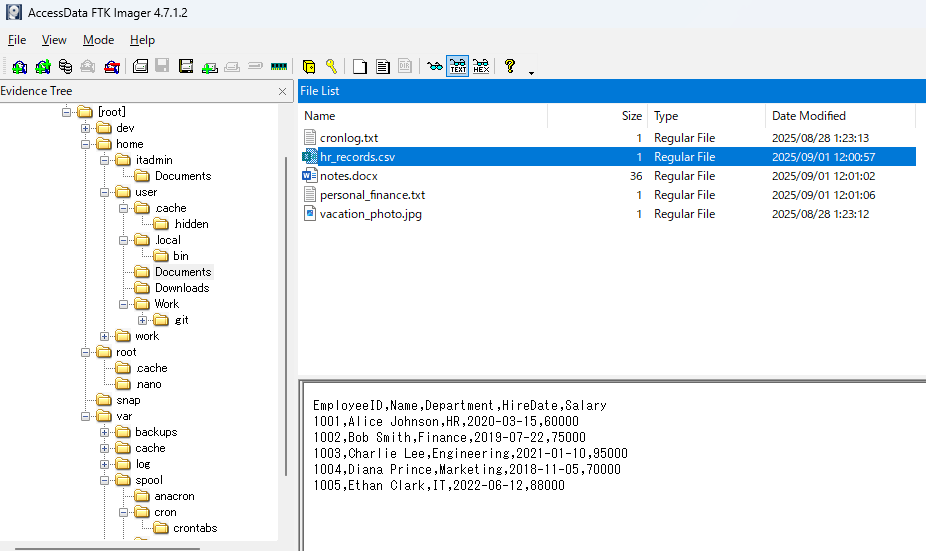
Task: Sort file list by Size column
Action: (598, 116)
